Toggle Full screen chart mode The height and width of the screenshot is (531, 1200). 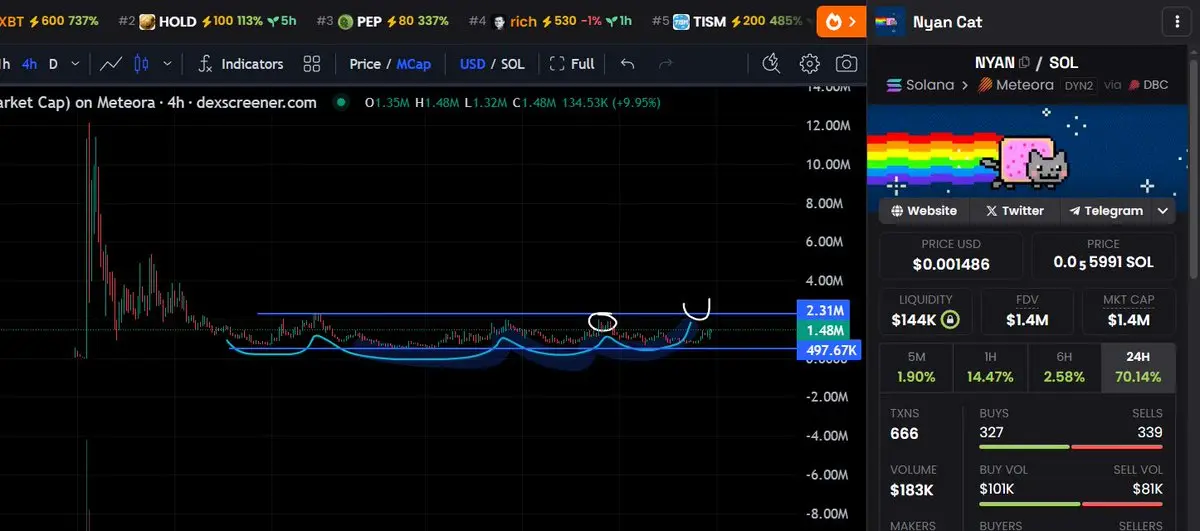[x=572, y=64]
